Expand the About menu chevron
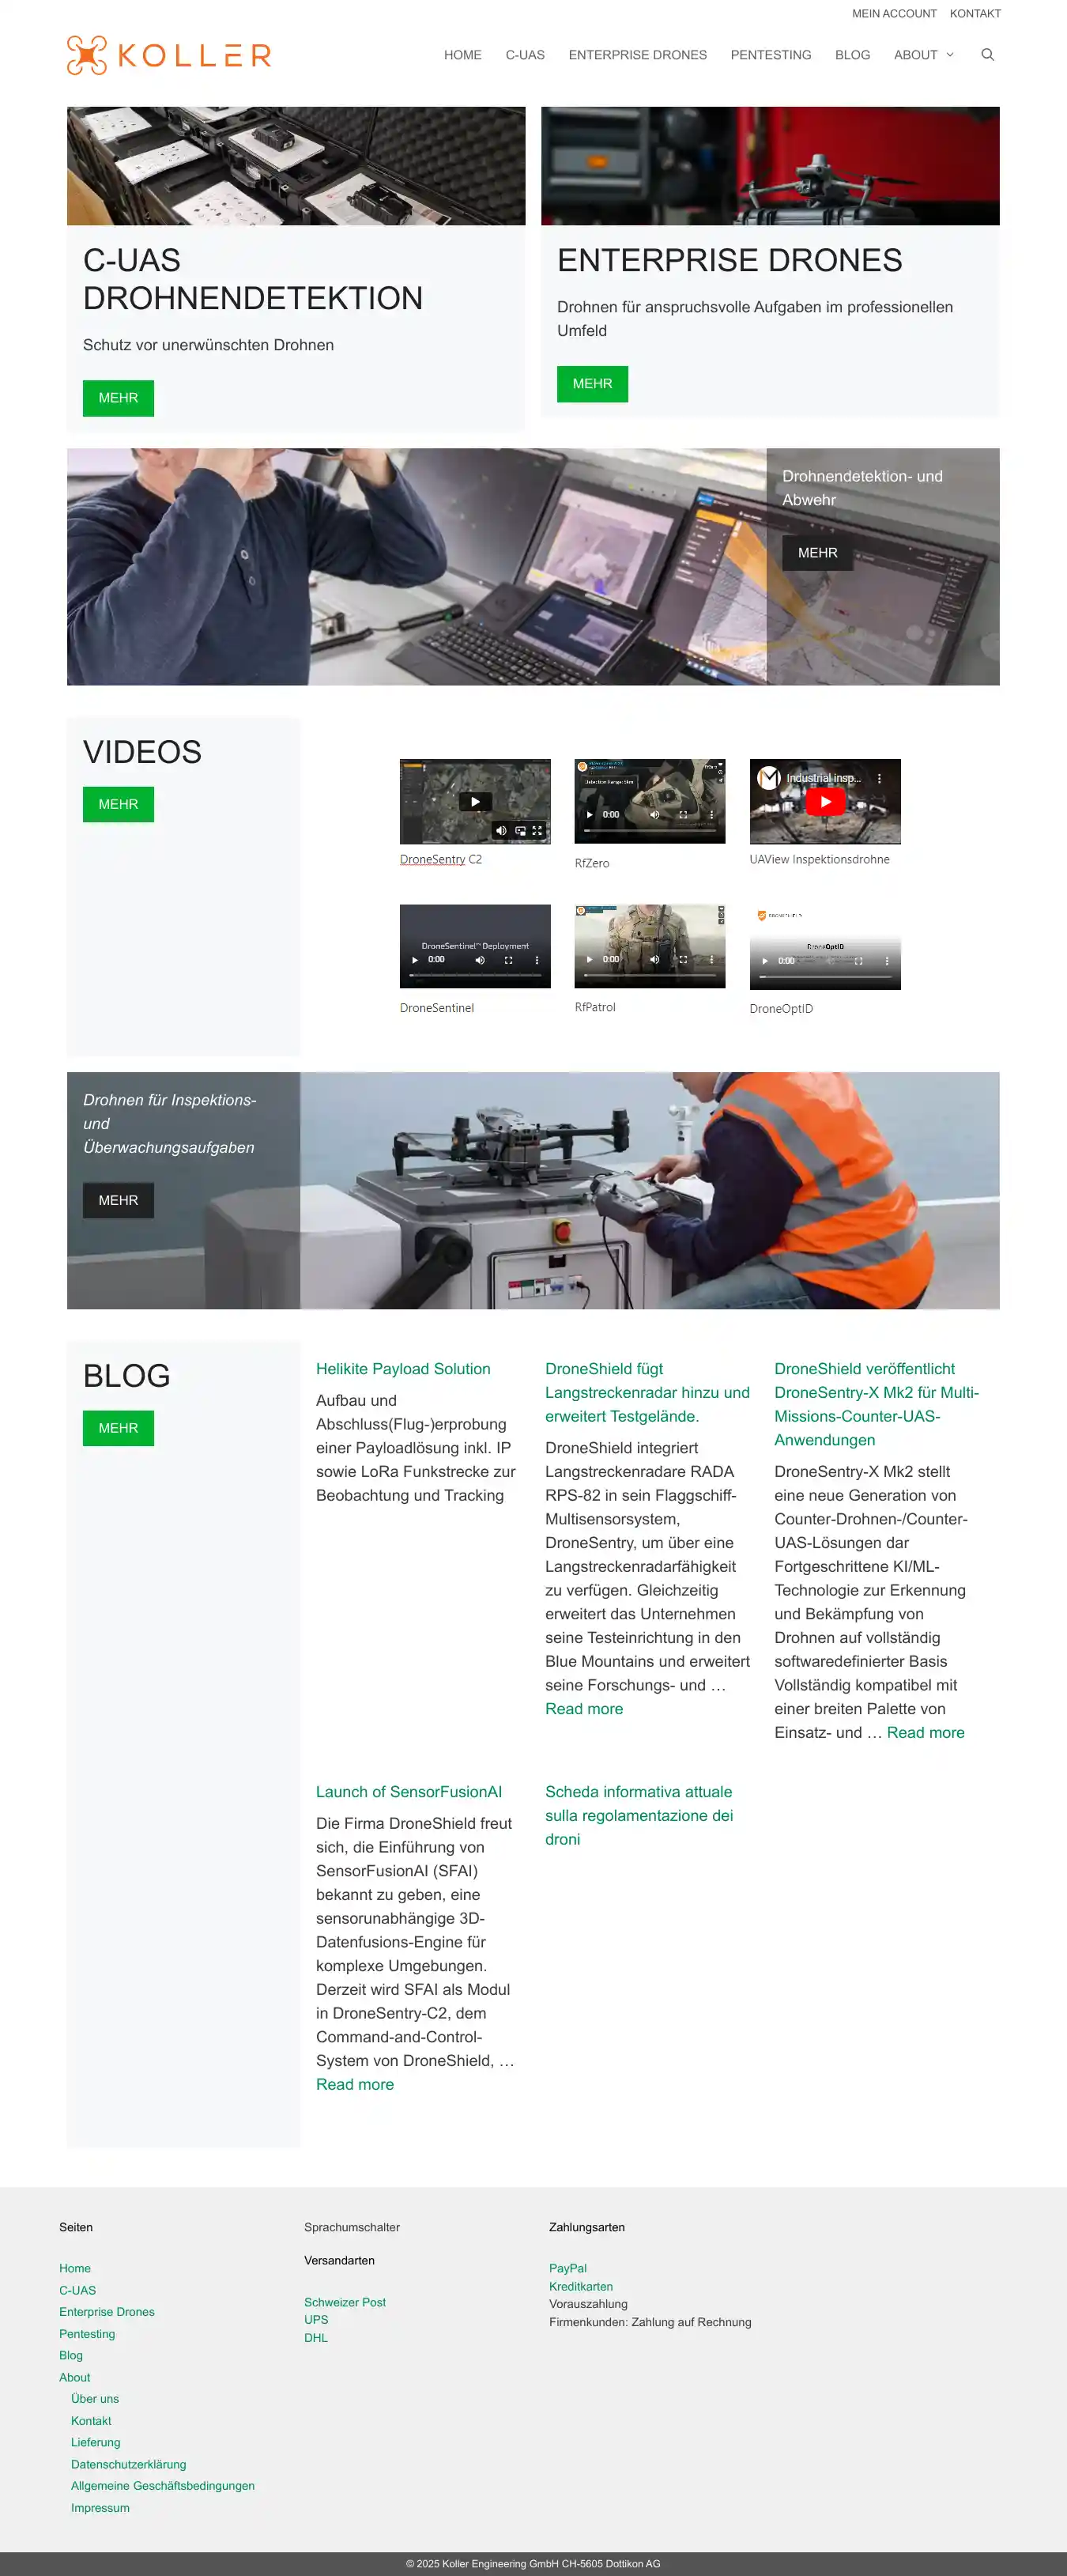 (x=950, y=55)
